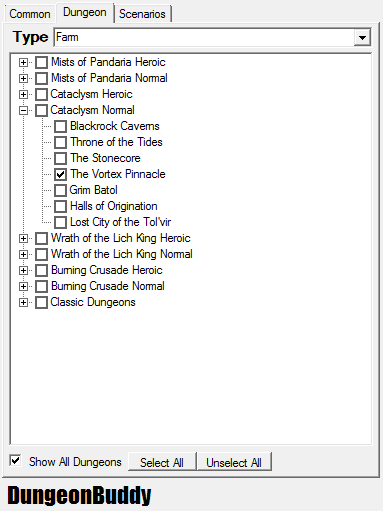The height and width of the screenshot is (511, 383).
Task: Open the Type dropdown arrow
Action: tap(362, 37)
